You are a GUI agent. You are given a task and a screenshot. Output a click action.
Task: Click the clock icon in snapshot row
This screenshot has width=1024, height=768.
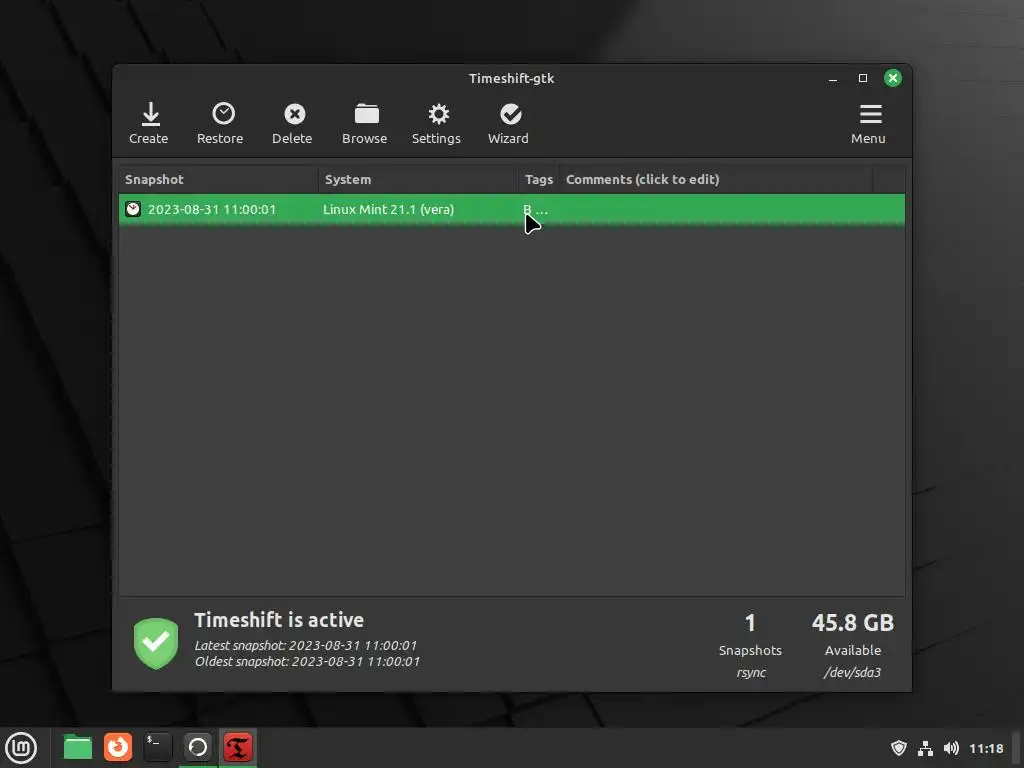[133, 209]
